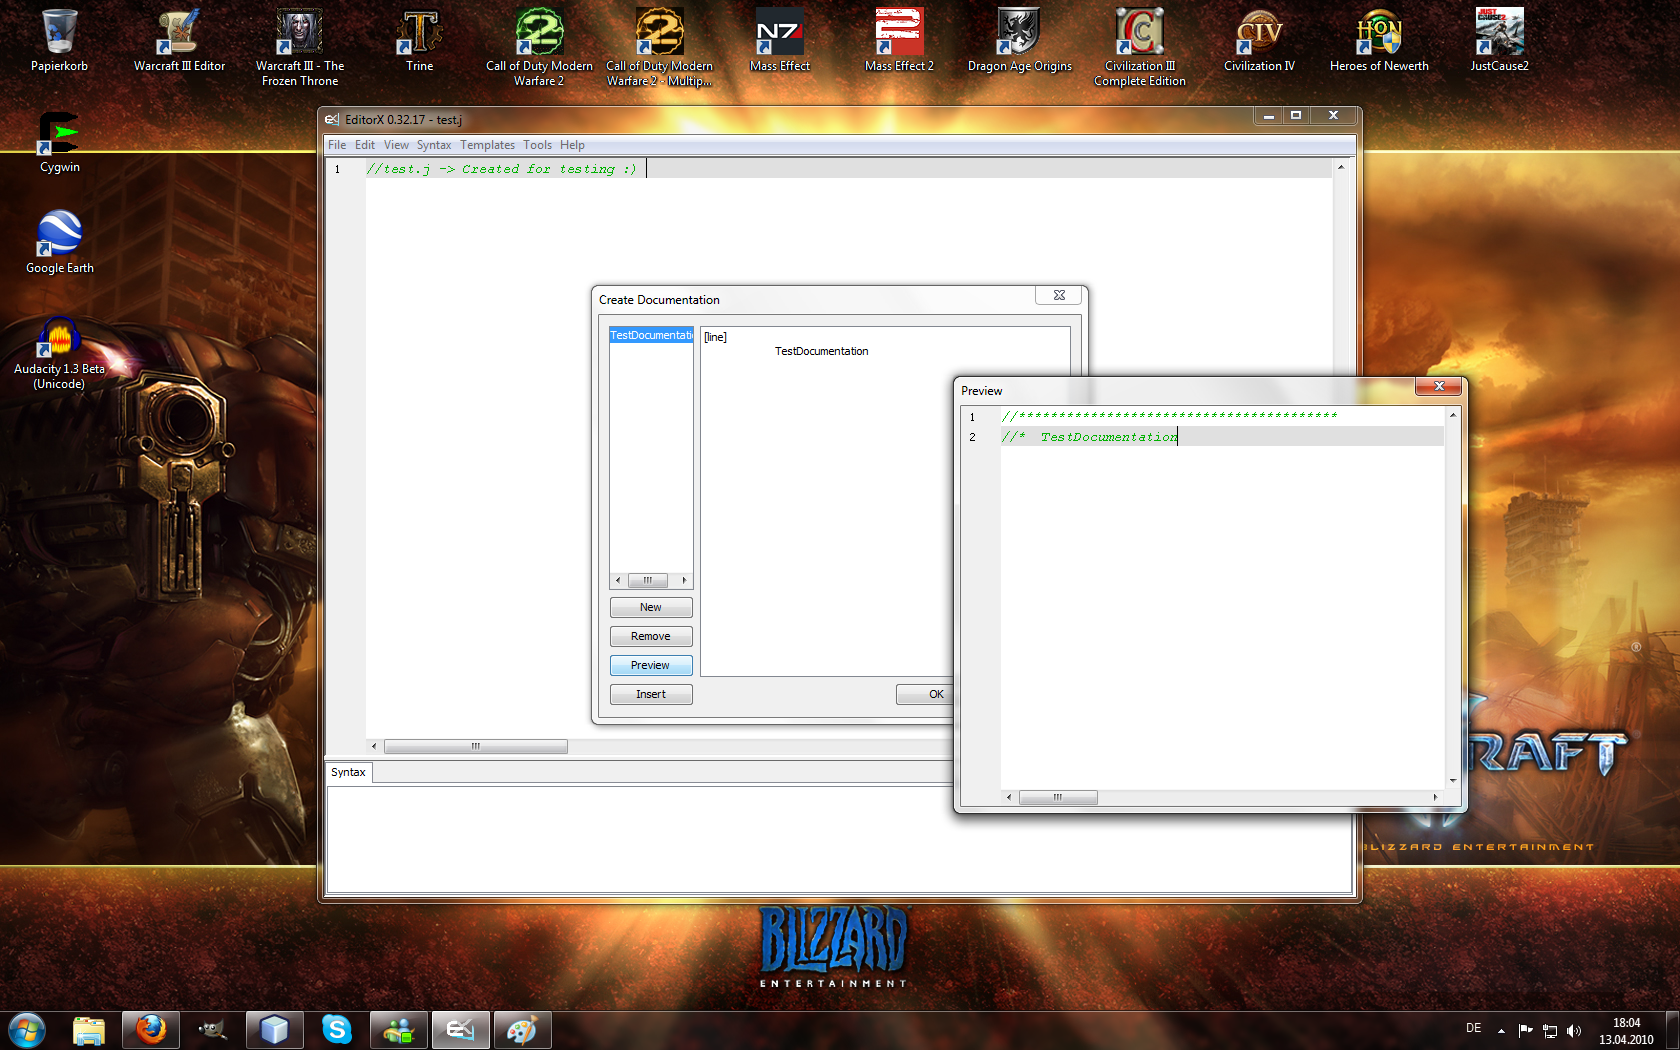Open the Cygwin desktop shortcut

(x=59, y=142)
